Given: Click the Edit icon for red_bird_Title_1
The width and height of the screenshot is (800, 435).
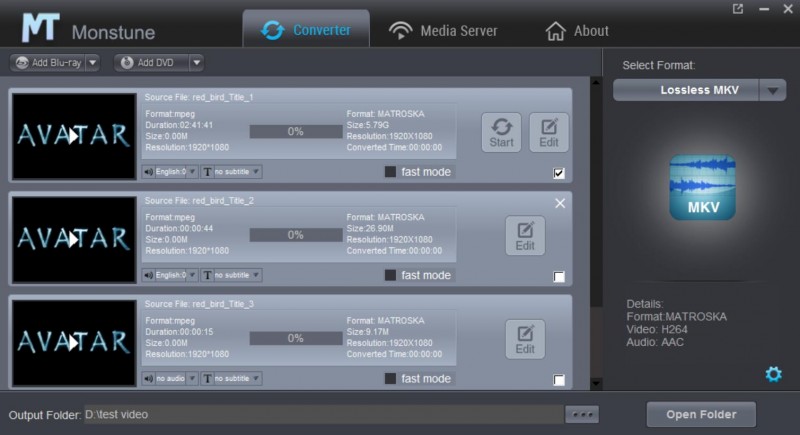Looking at the screenshot, I should (548, 132).
